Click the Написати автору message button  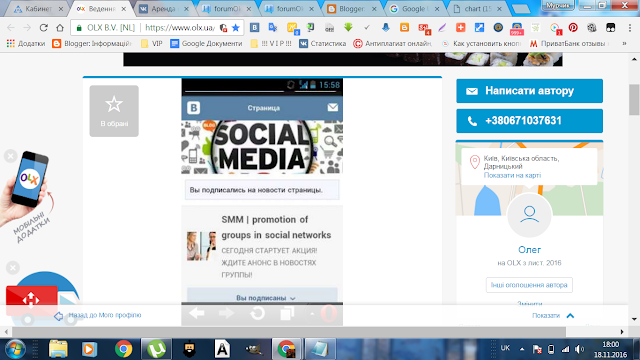tap(529, 91)
